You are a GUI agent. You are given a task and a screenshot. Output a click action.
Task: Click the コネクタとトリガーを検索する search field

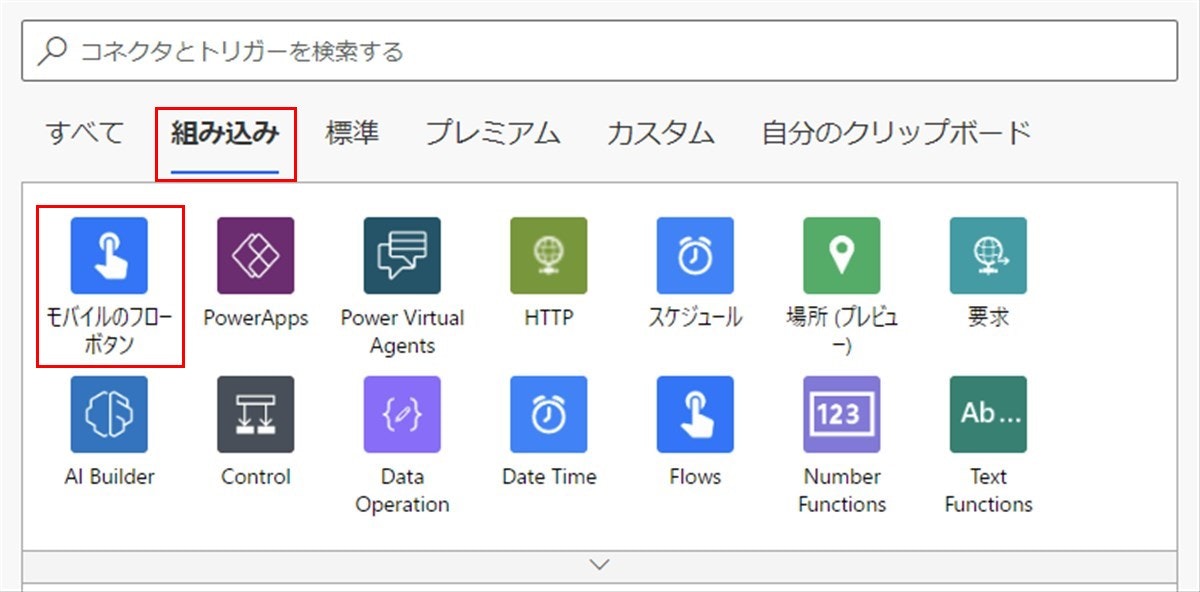point(599,50)
